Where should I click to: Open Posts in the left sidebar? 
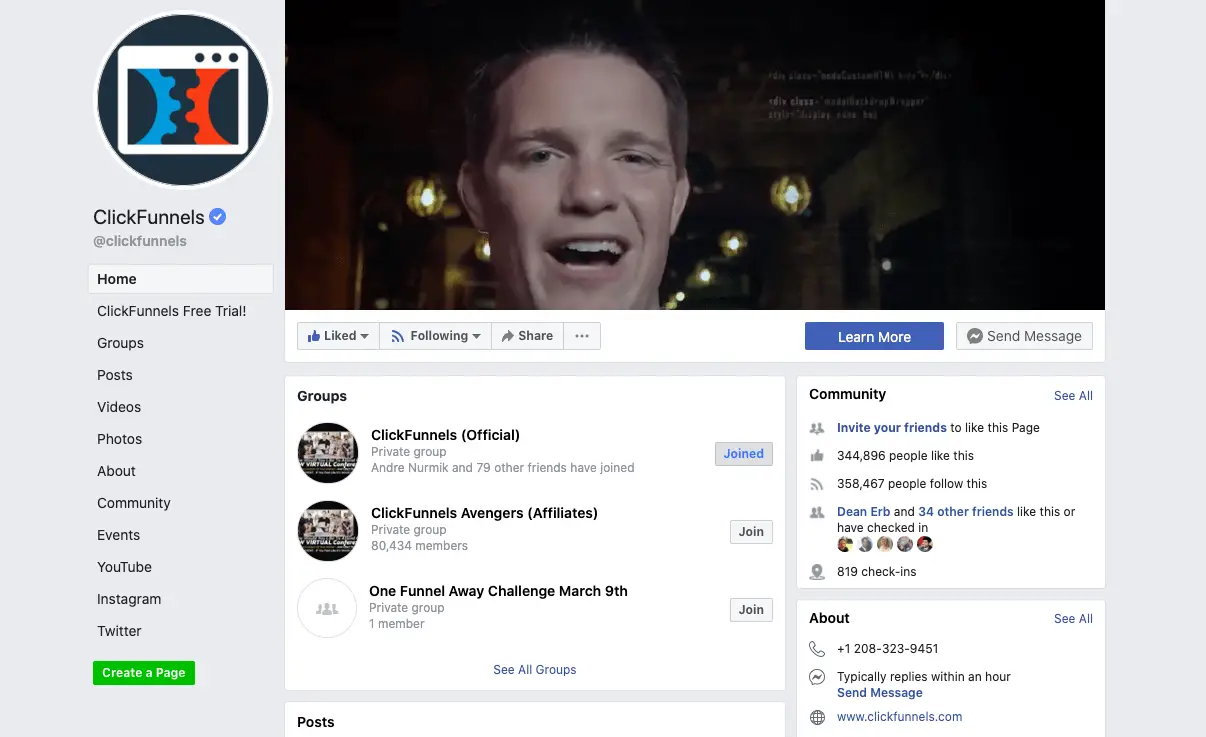tap(115, 375)
